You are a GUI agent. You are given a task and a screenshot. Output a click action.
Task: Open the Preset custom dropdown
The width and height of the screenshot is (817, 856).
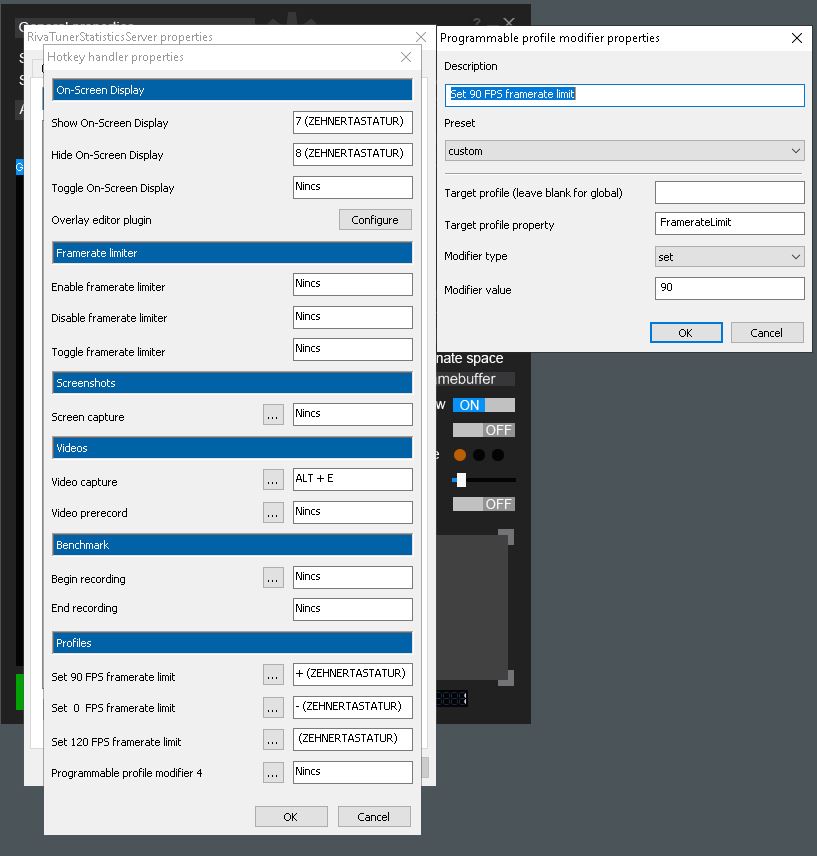click(x=624, y=151)
